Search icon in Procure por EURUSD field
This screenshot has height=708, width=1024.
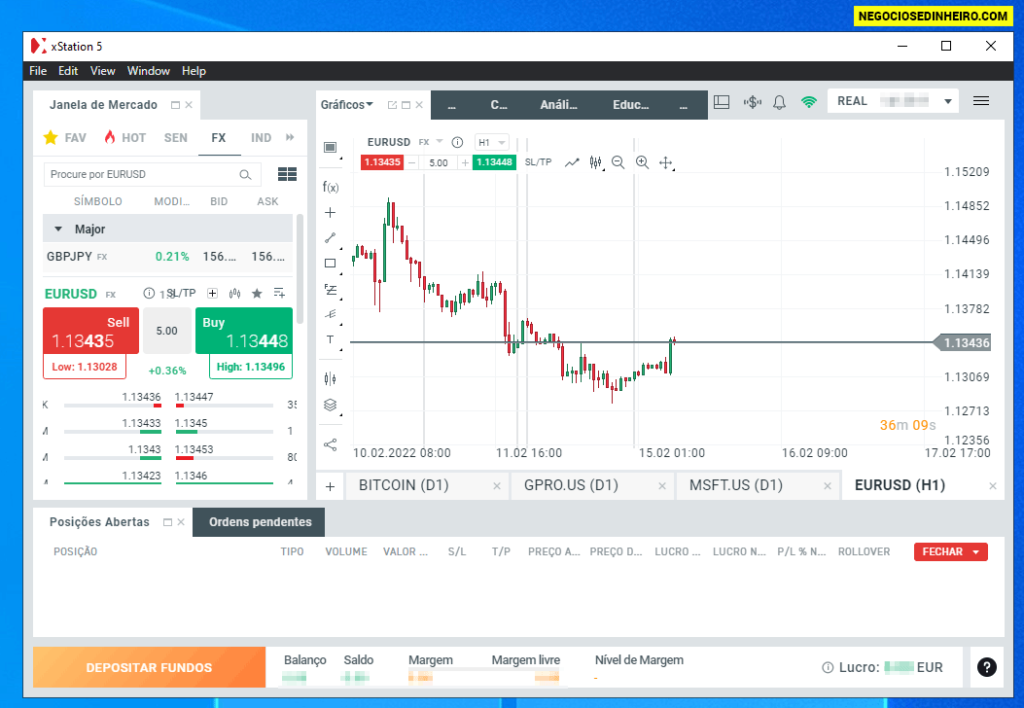click(x=245, y=174)
